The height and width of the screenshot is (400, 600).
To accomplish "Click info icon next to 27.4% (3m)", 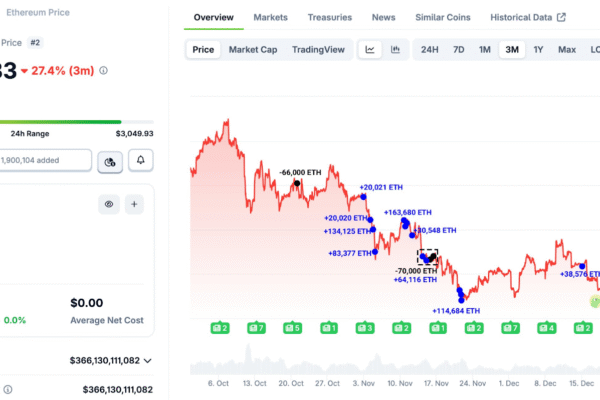I will [x=104, y=71].
